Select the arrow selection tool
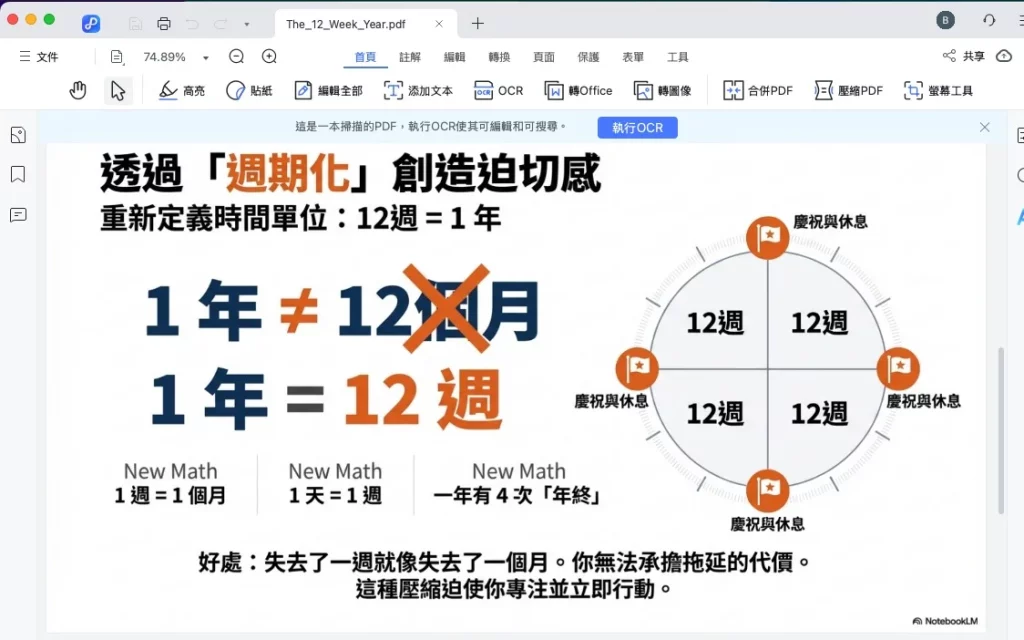The image size is (1024, 640). [118, 91]
